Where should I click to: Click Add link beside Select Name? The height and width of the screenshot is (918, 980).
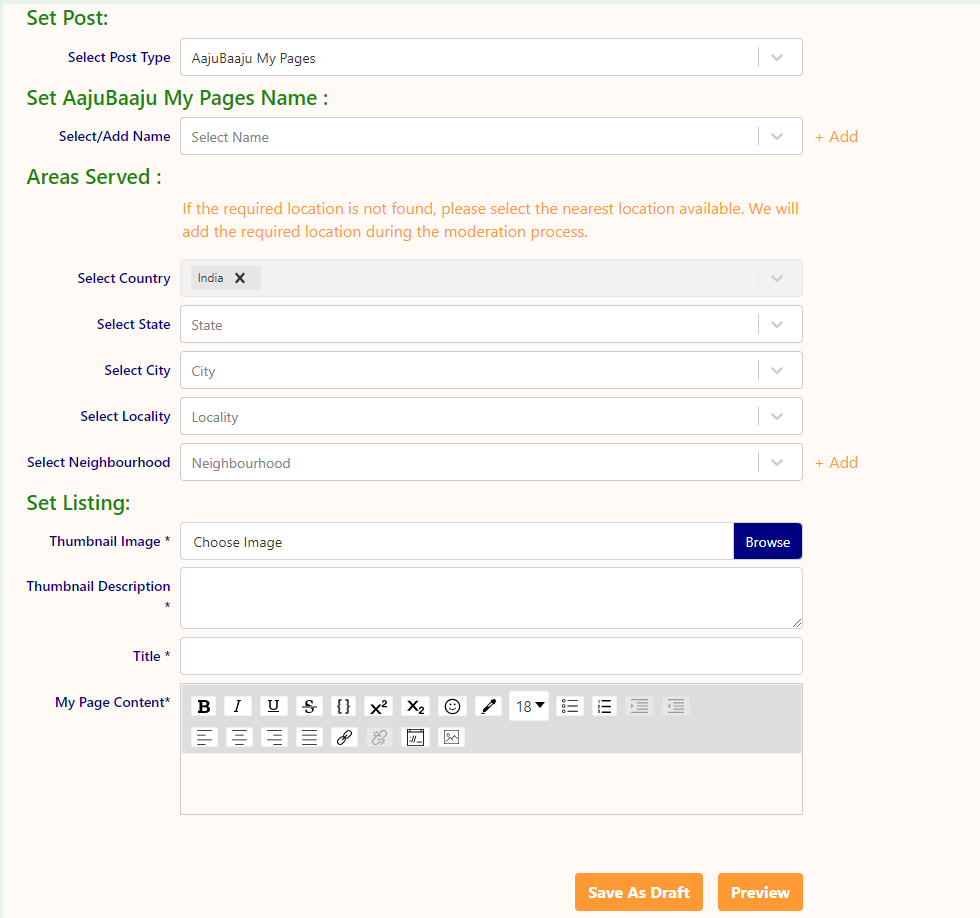836,137
